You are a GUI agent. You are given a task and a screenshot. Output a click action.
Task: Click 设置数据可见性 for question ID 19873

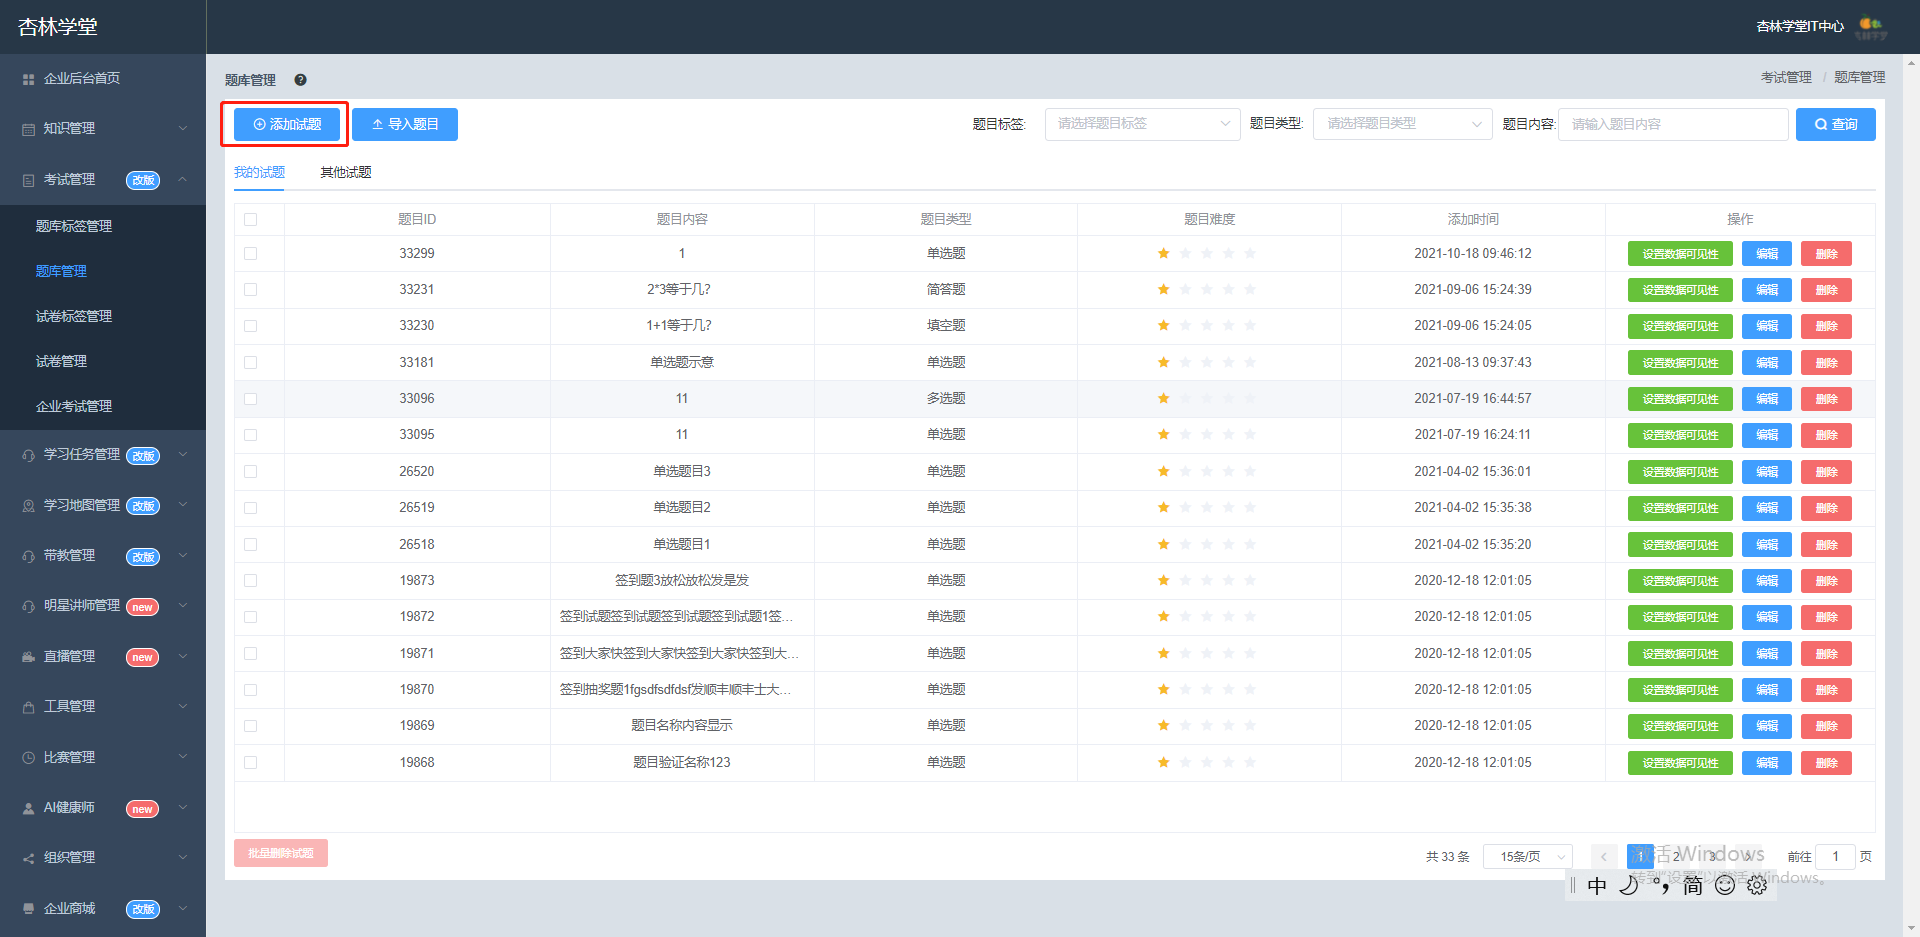(1680, 581)
